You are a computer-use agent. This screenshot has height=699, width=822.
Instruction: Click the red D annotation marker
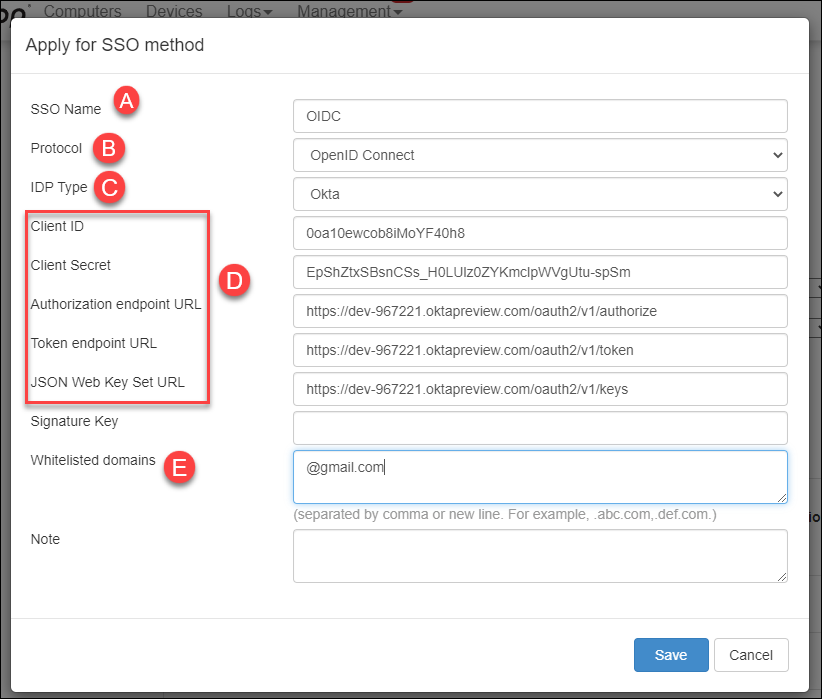[x=234, y=281]
